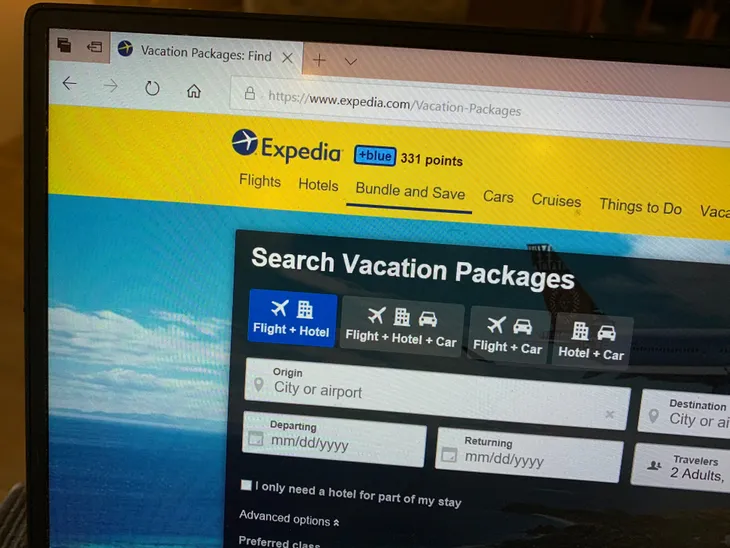Clear the Origin field with the x icon
Screen dimensions: 730x548
tap(609, 414)
